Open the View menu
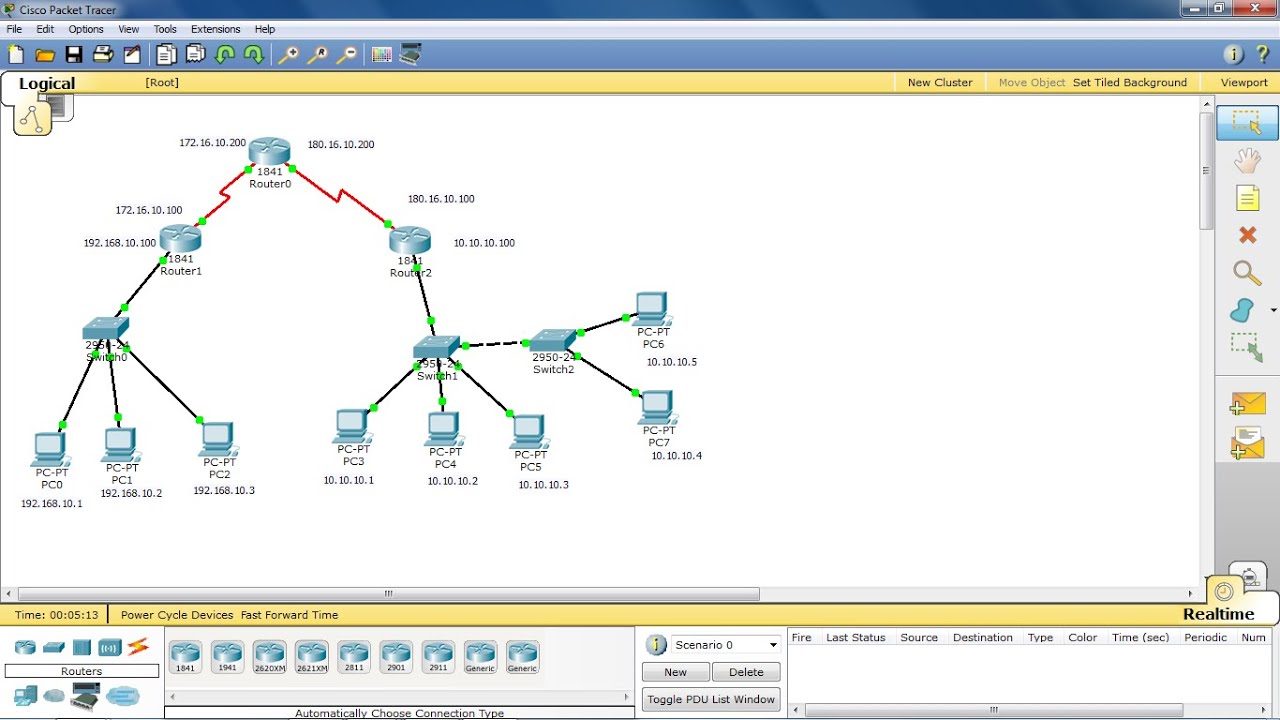Image resolution: width=1280 pixels, height=720 pixels. [129, 29]
